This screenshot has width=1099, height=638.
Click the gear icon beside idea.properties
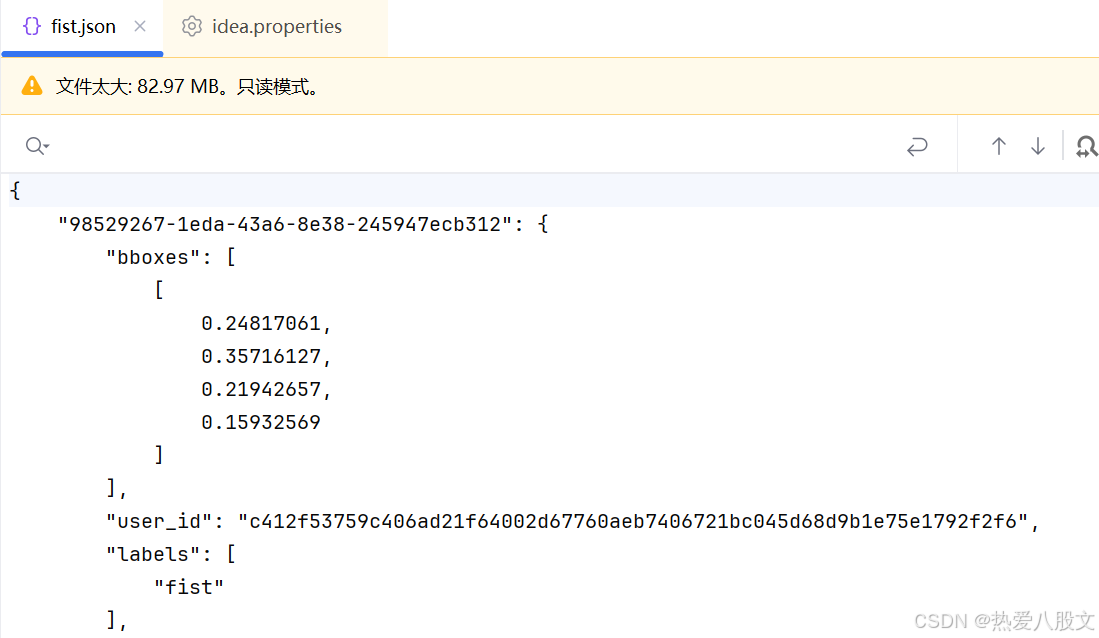coord(191,27)
